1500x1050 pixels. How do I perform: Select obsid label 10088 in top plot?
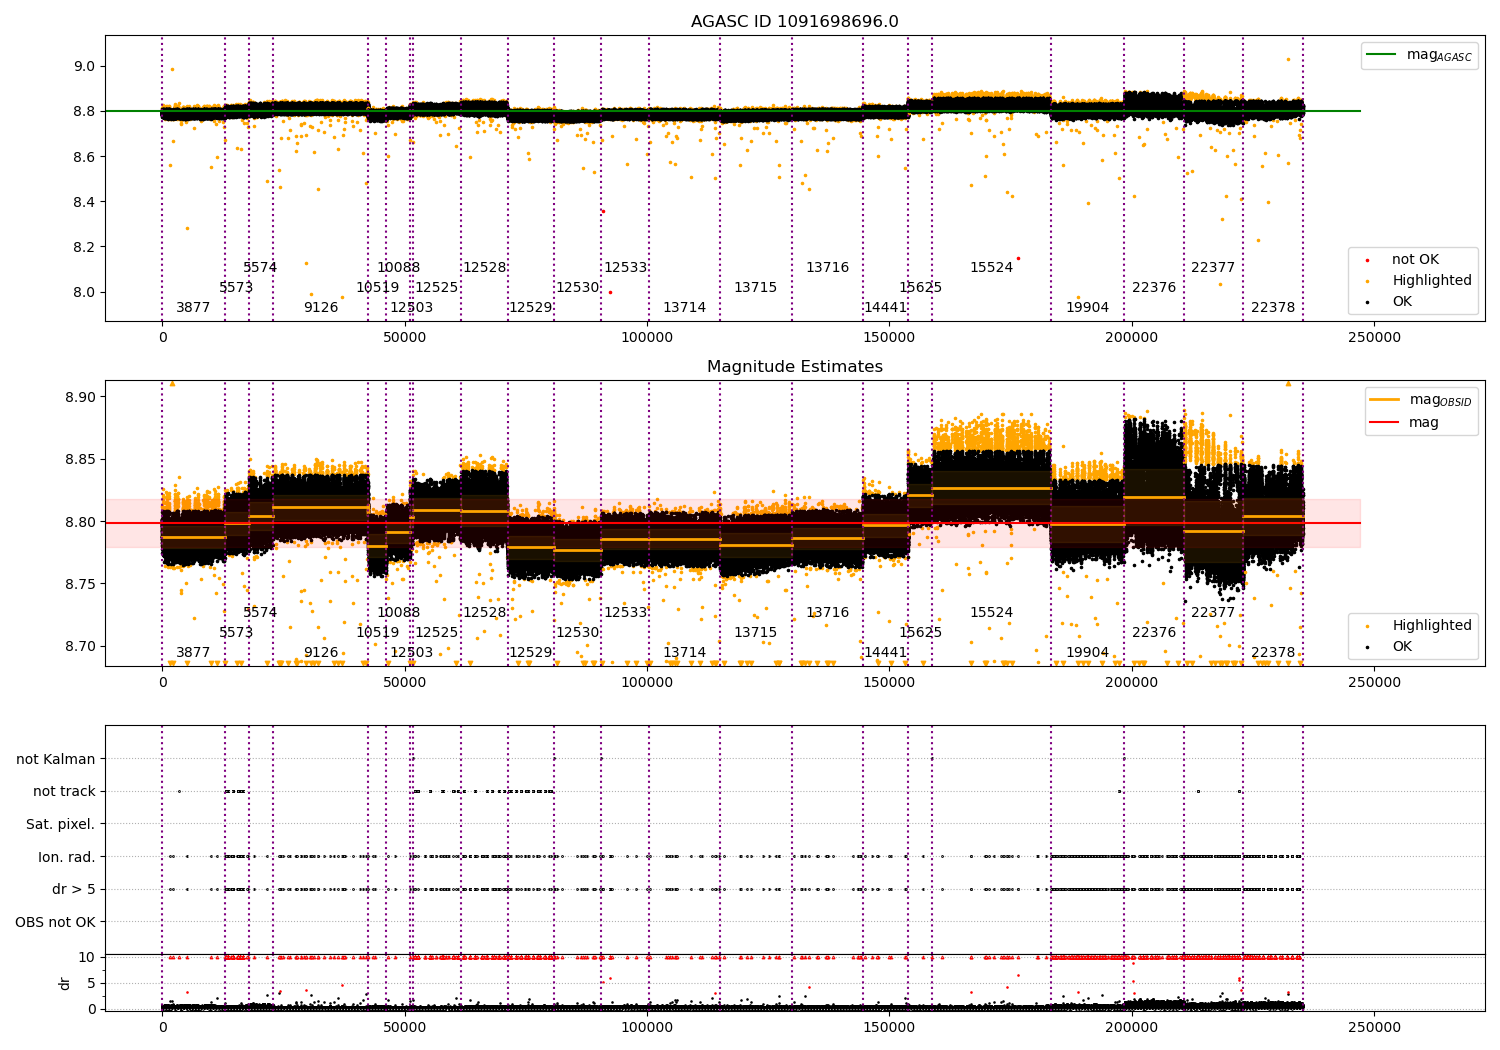pyautogui.click(x=398, y=268)
